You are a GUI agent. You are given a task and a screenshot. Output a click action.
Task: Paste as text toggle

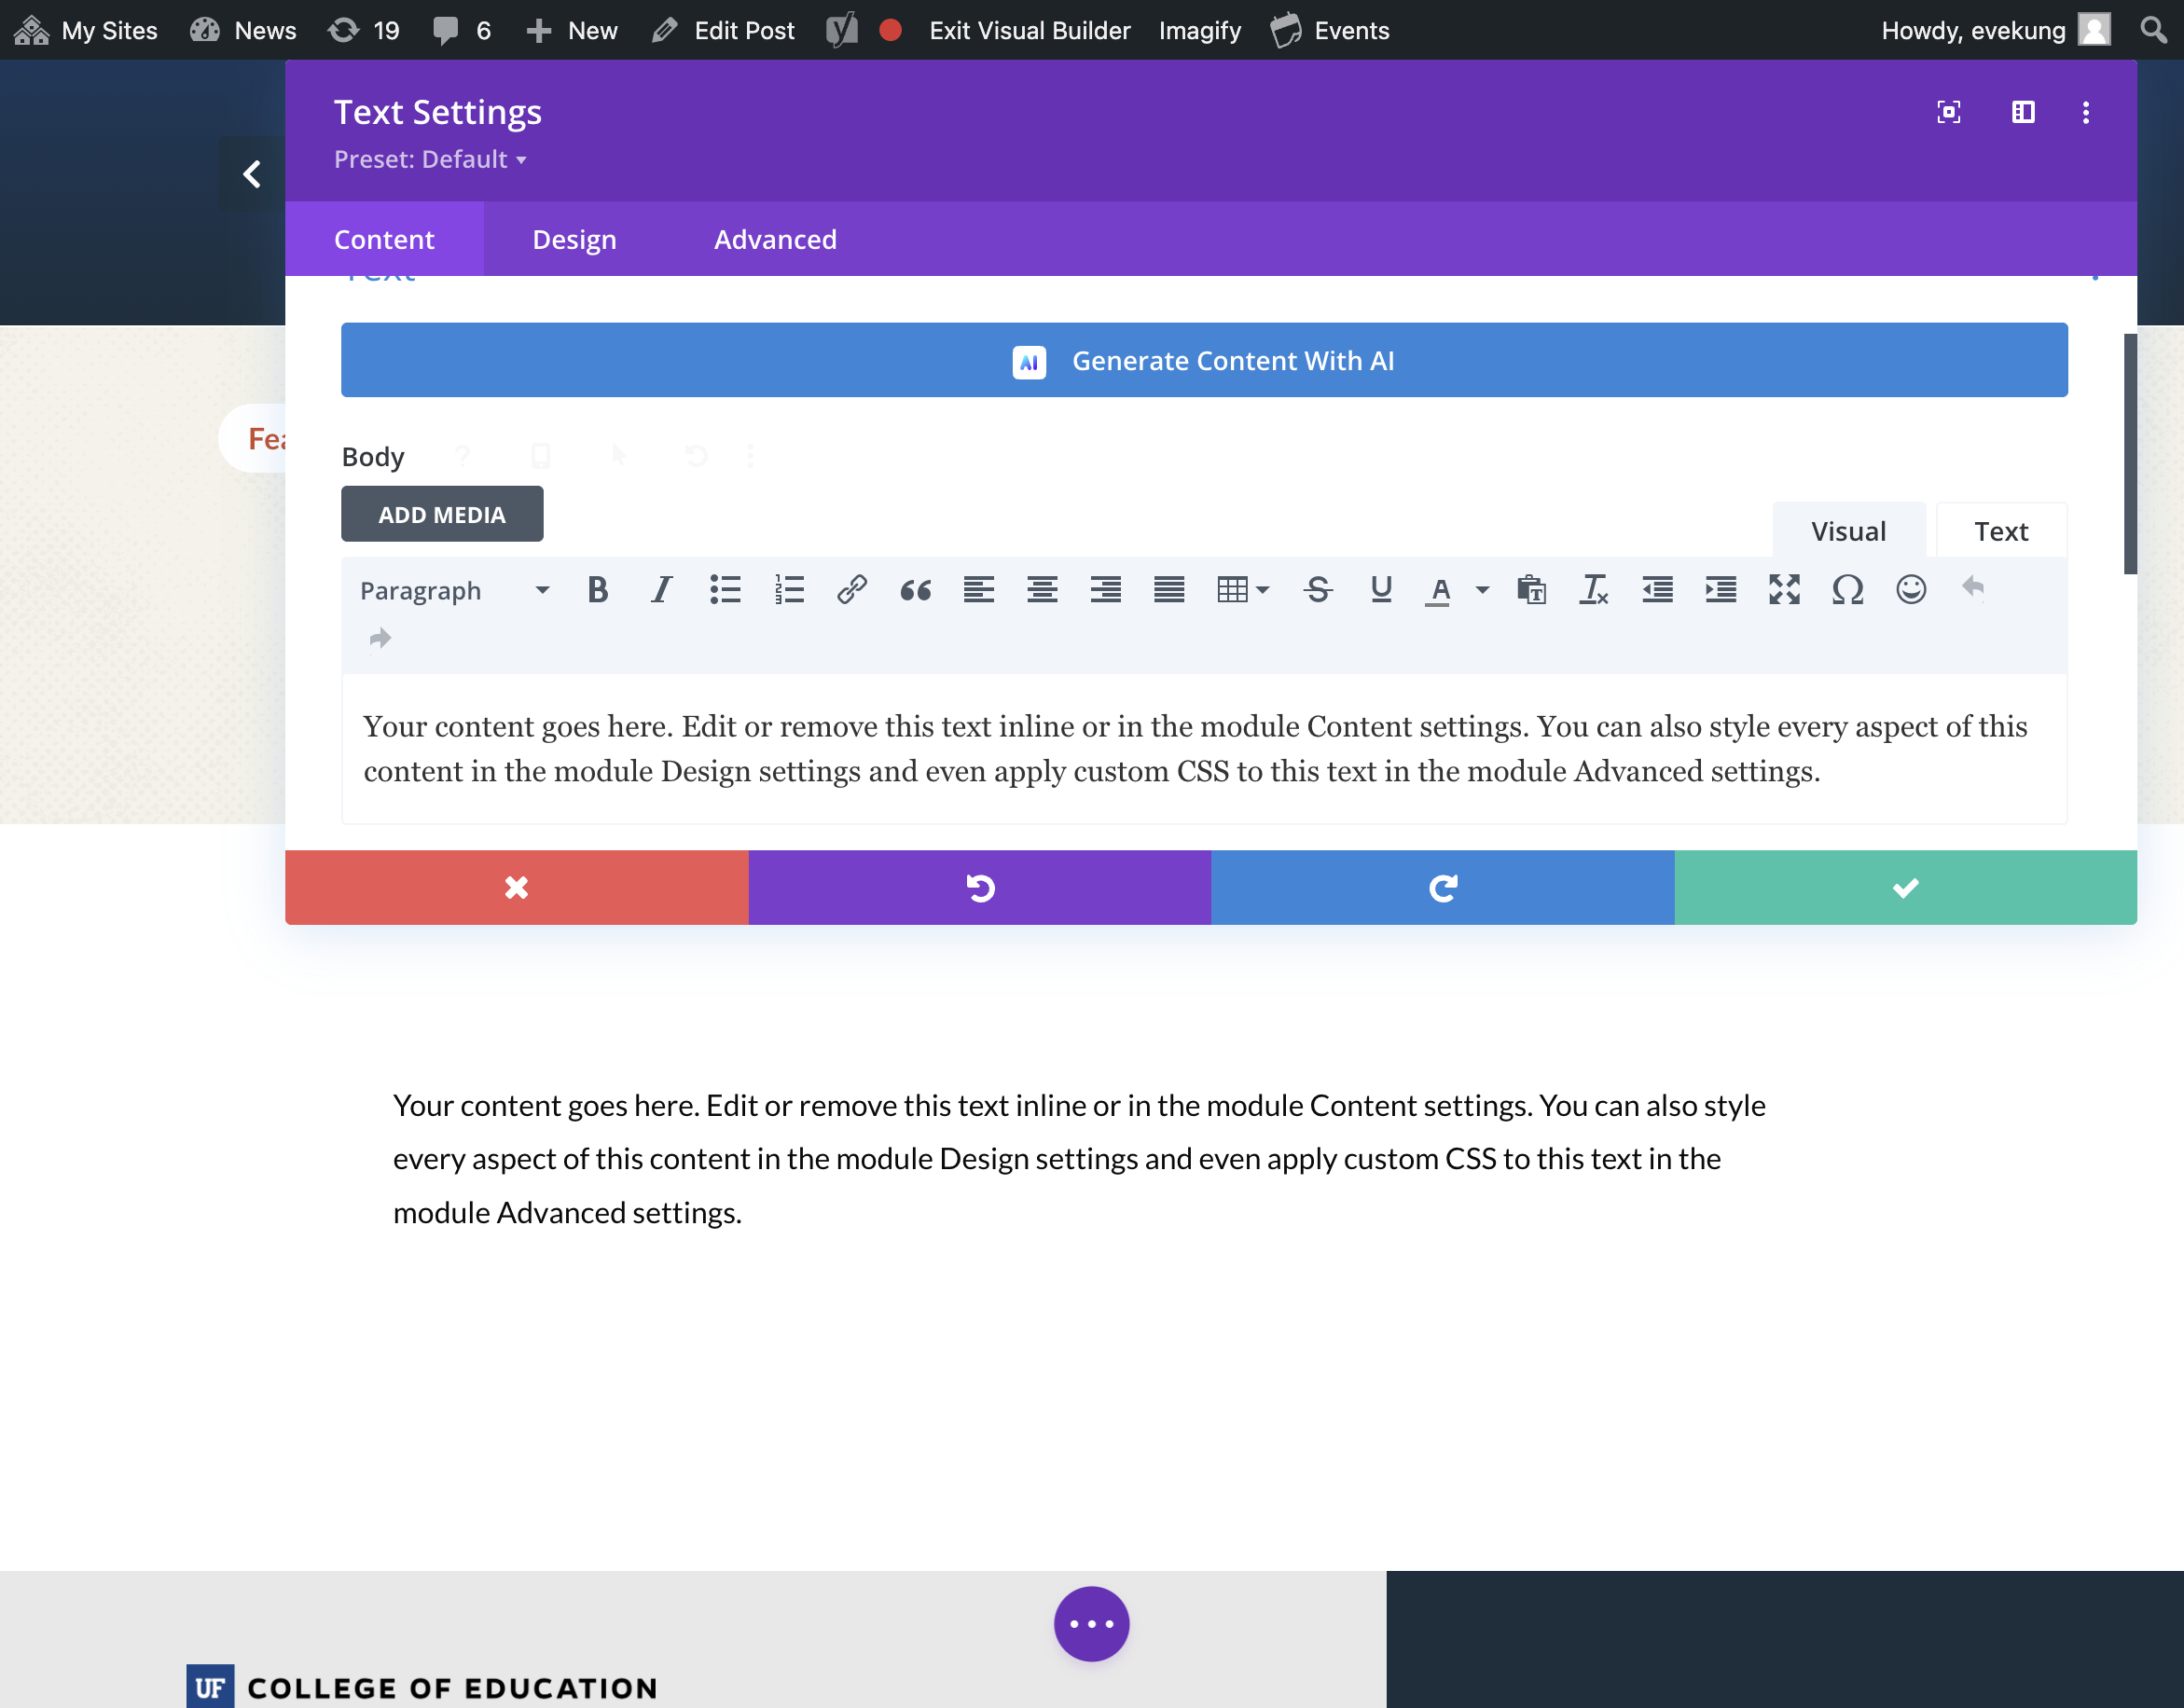coord(1531,590)
